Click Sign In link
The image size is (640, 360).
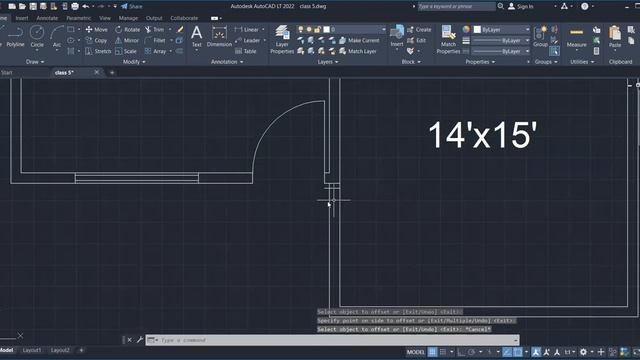[520, 6]
